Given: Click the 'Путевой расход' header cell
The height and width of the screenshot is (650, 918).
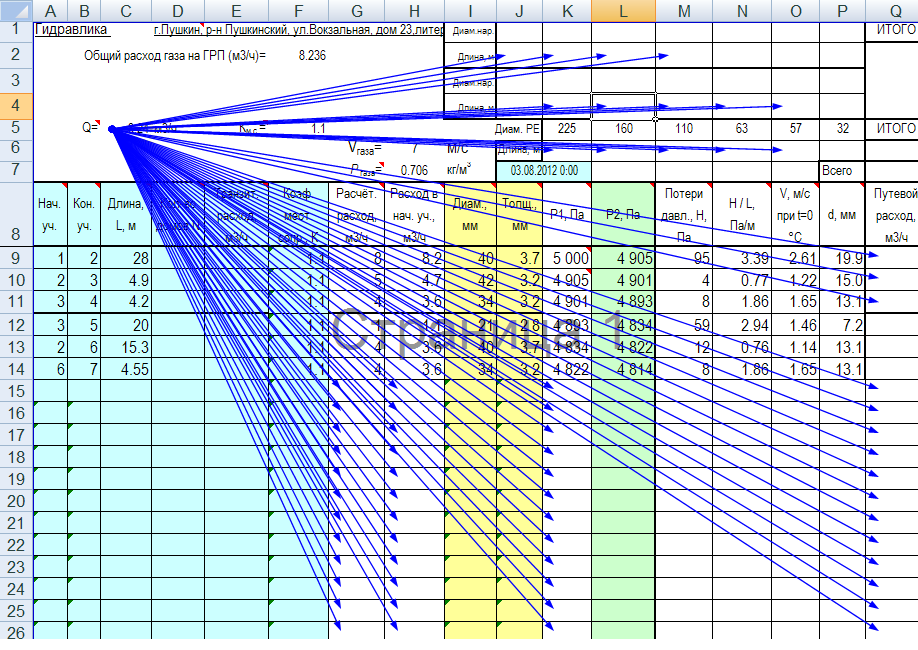Looking at the screenshot, I should 891,215.
